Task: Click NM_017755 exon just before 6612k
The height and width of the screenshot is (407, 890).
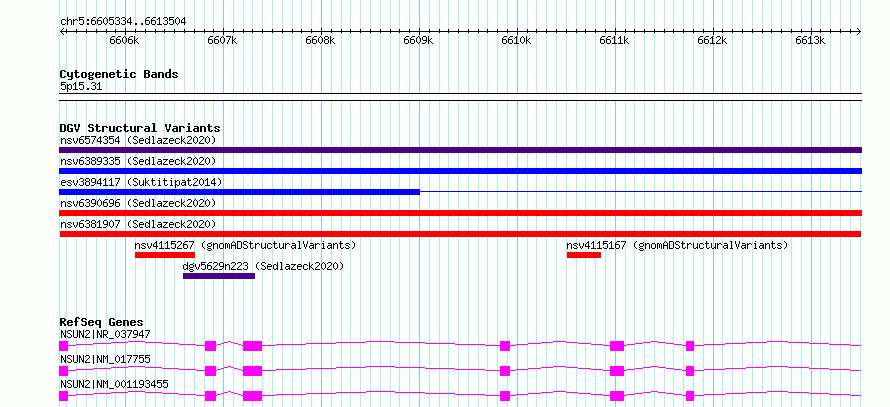Action: pos(690,371)
